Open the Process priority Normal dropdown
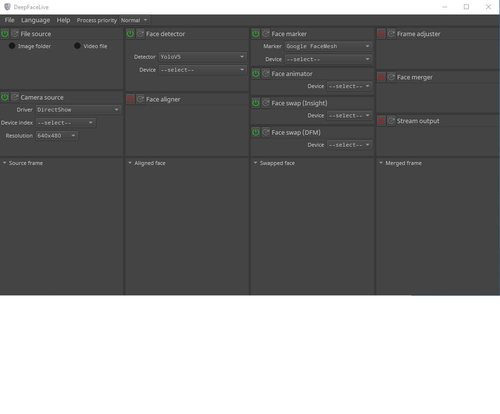This screenshot has height=414, width=500. [x=134, y=20]
